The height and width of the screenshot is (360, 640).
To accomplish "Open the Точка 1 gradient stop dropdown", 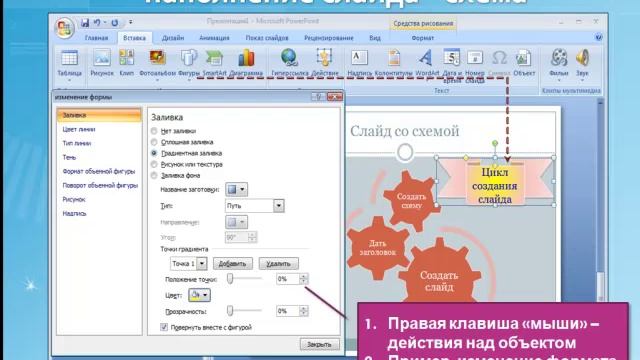I will (202, 264).
